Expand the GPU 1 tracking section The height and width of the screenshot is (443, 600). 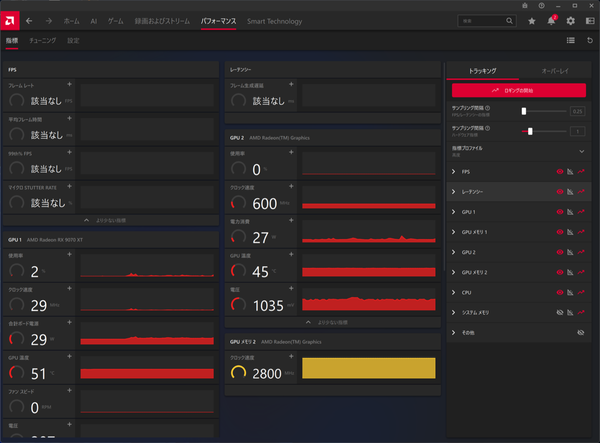coord(454,211)
